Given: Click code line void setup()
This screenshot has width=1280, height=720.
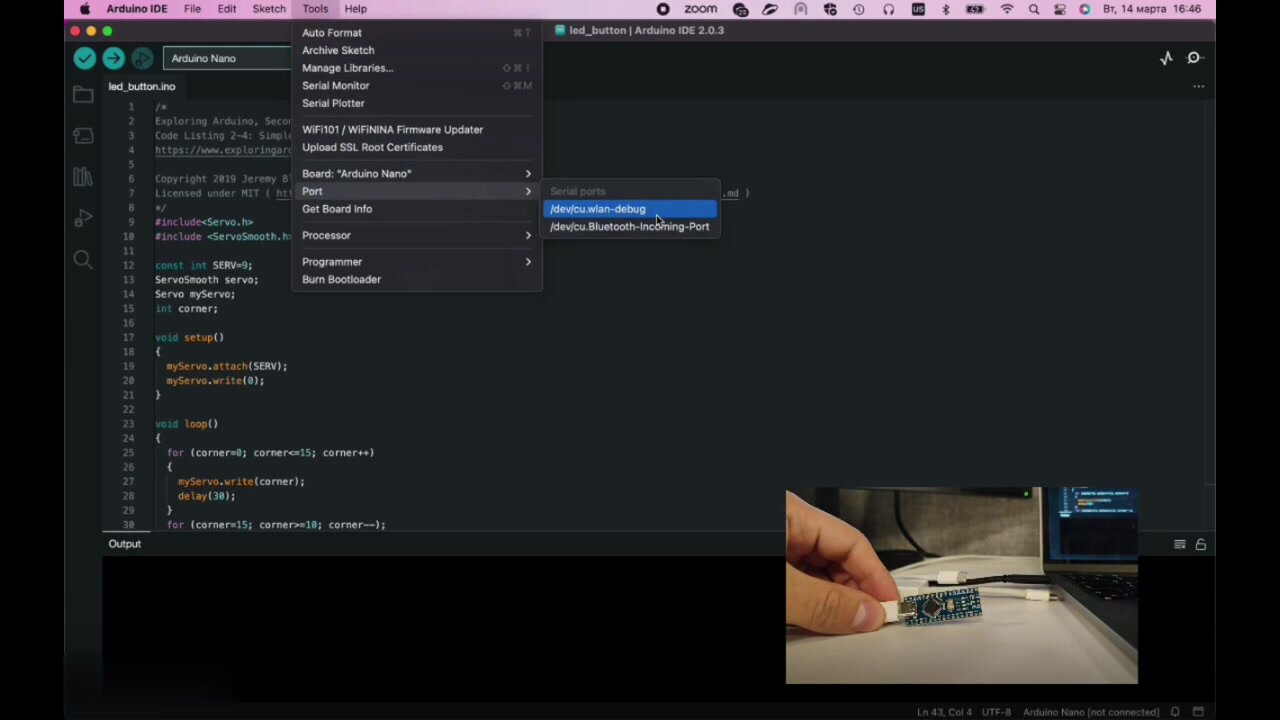Looking at the screenshot, I should click(190, 338).
